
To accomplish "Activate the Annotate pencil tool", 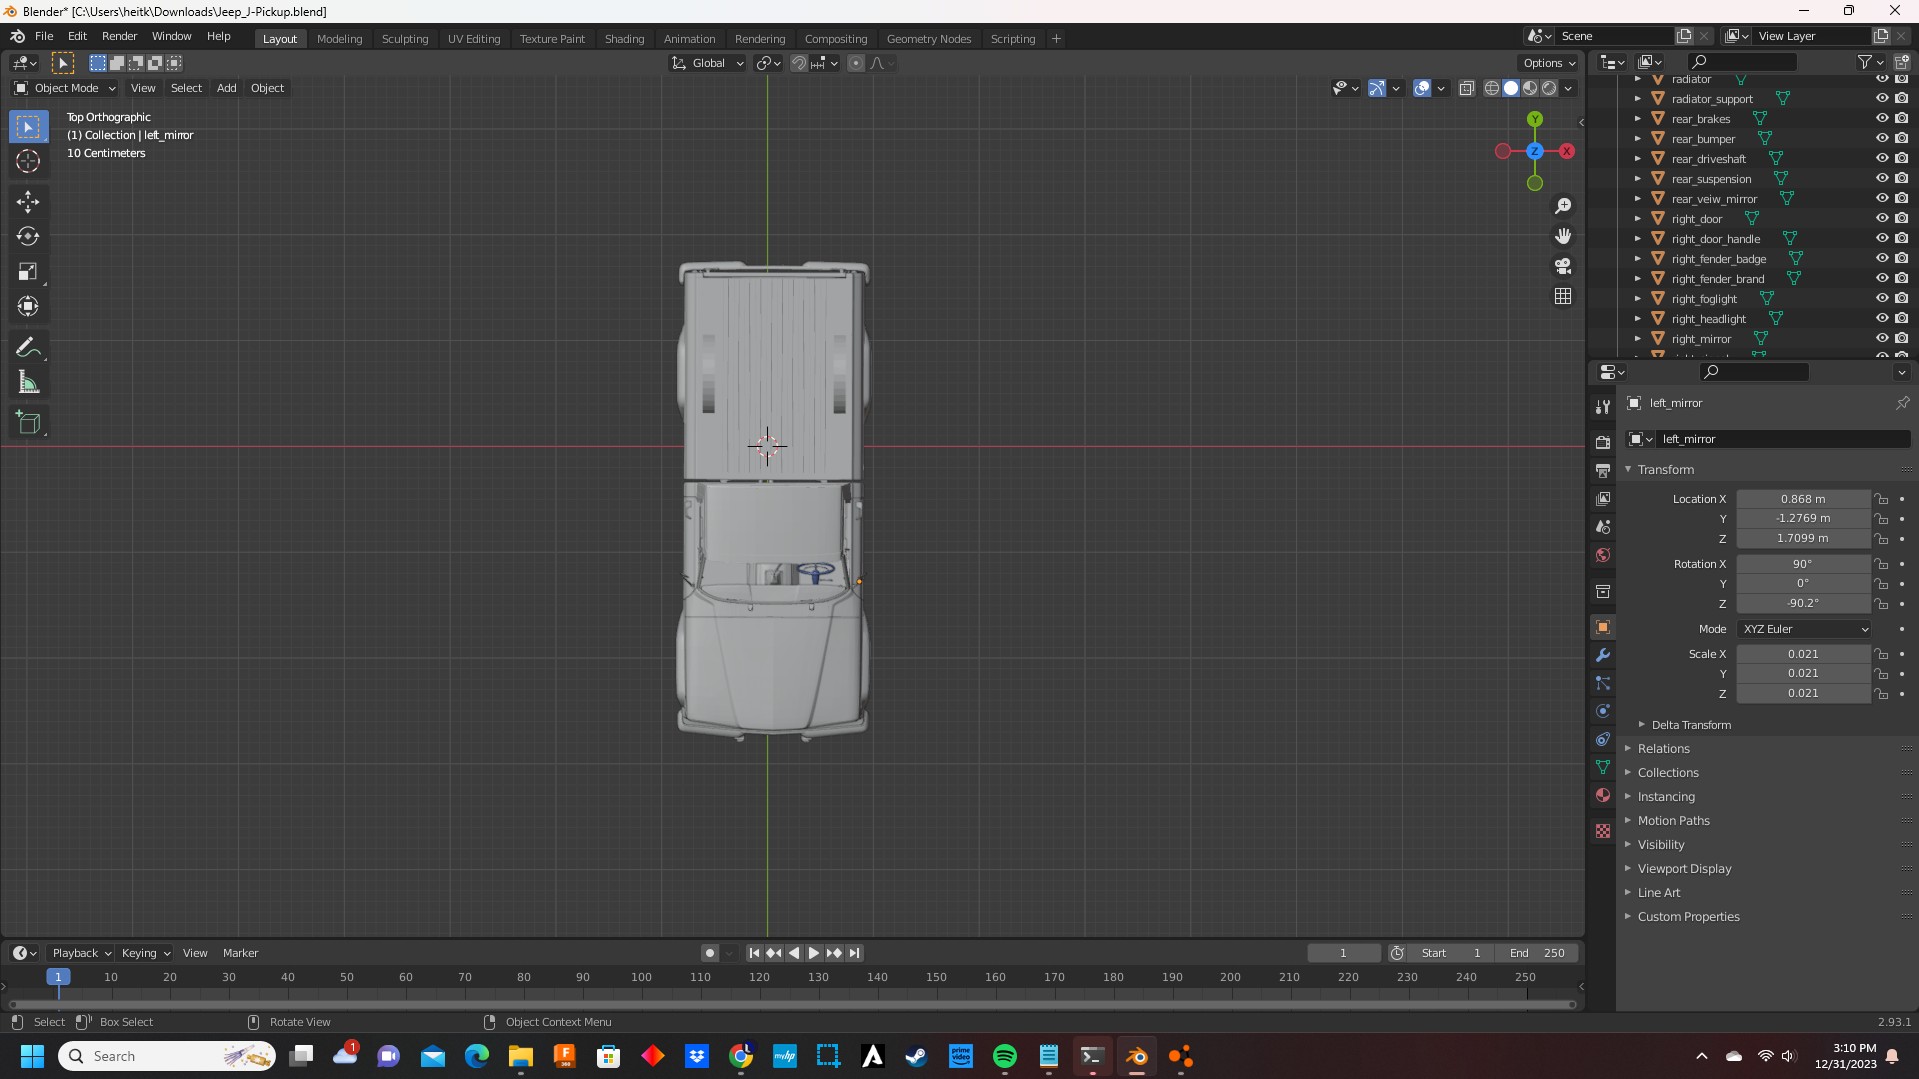I will (28, 348).
